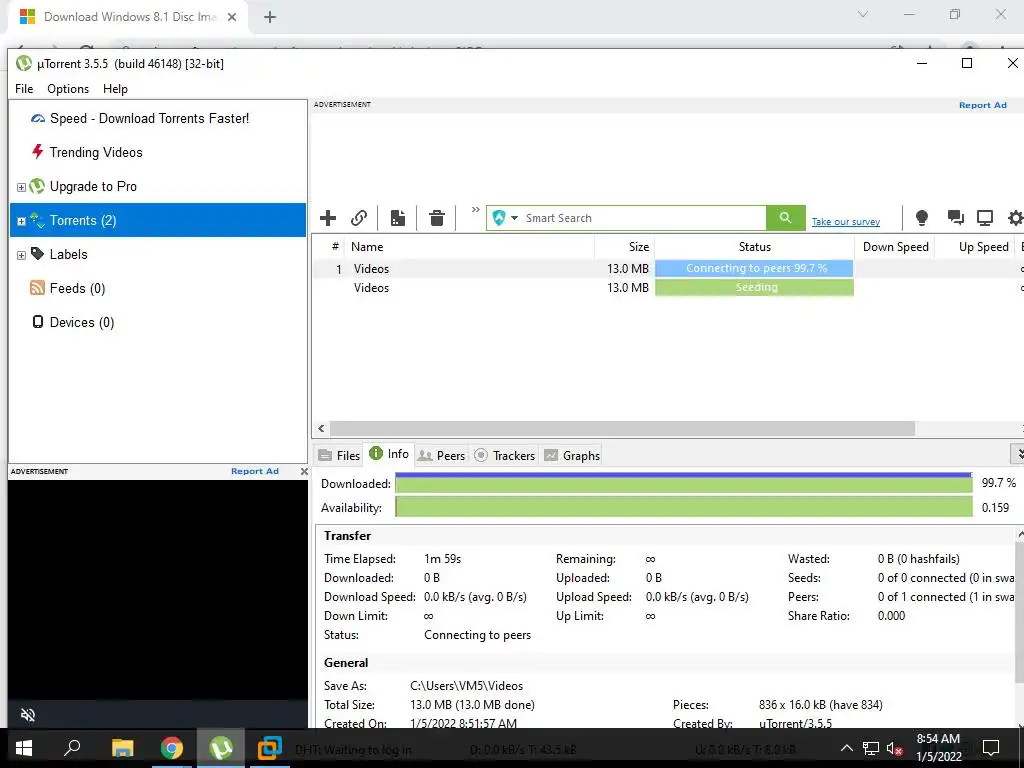The height and width of the screenshot is (768, 1024).
Task: Open the Take our survey link
Action: click(x=846, y=222)
